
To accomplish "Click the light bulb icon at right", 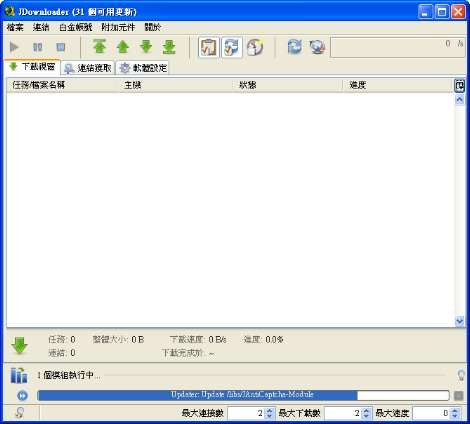I will pyautogui.click(x=461, y=376).
